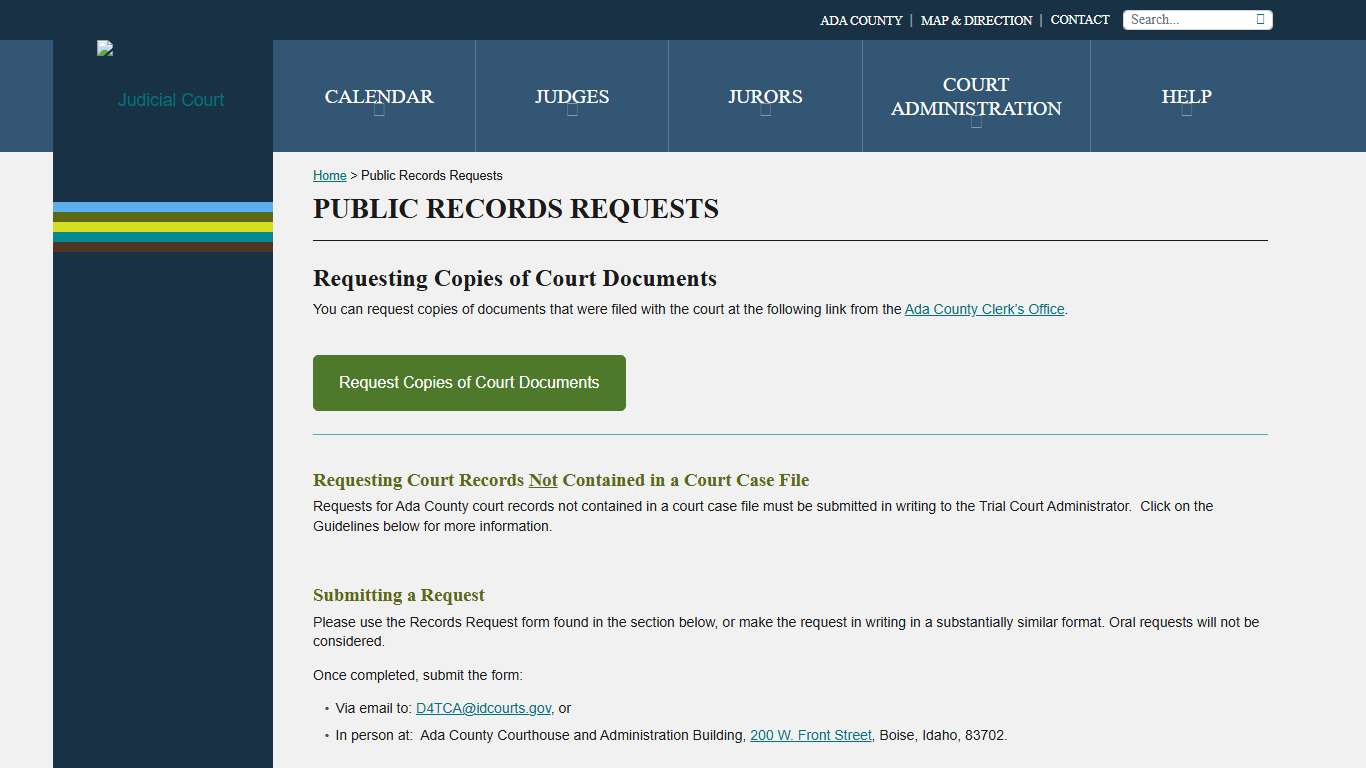Expand the Jurors dropdown arrow
1366x768 pixels.
[765, 113]
